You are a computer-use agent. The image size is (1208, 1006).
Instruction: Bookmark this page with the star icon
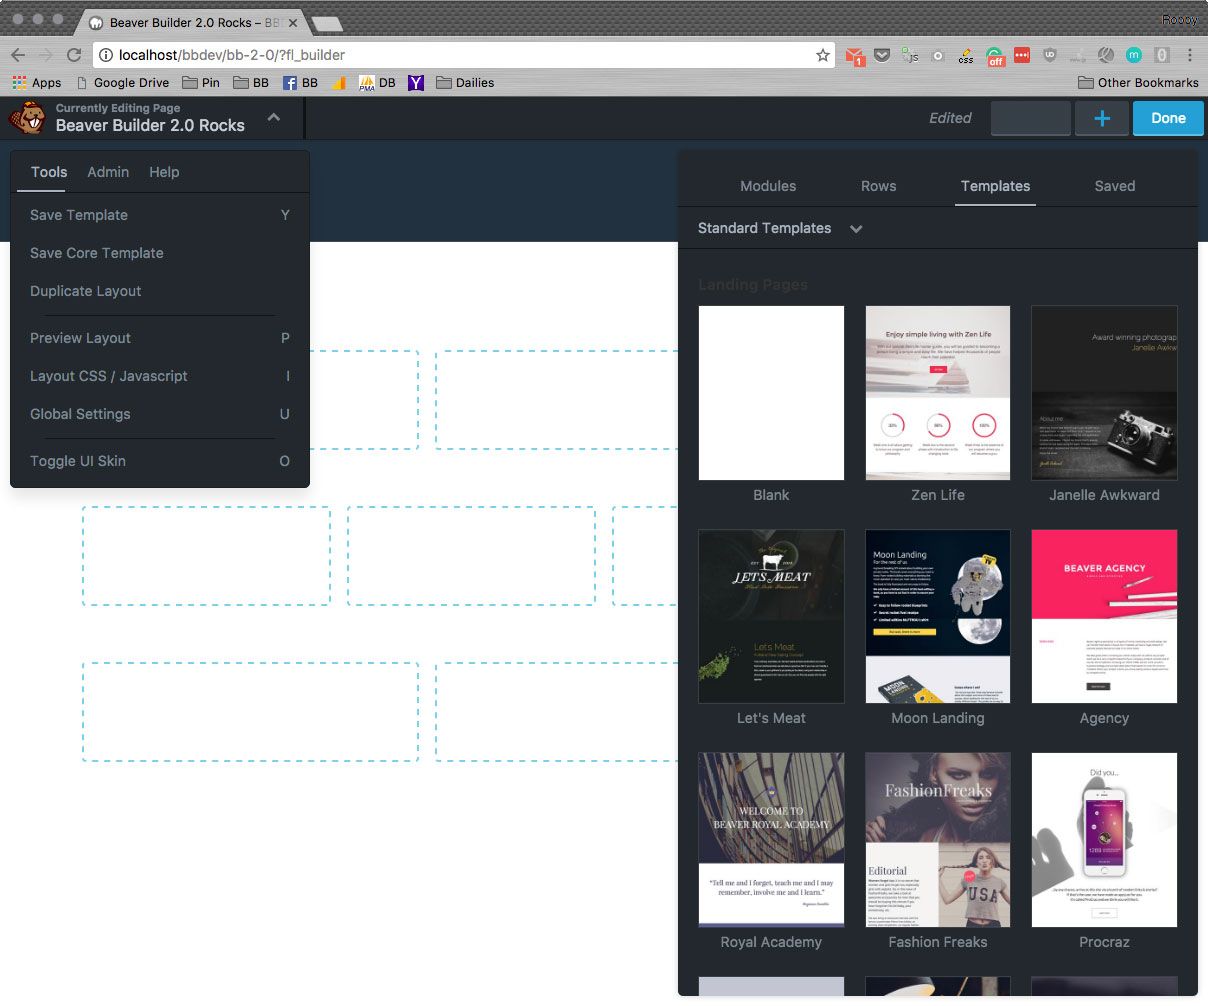[822, 55]
